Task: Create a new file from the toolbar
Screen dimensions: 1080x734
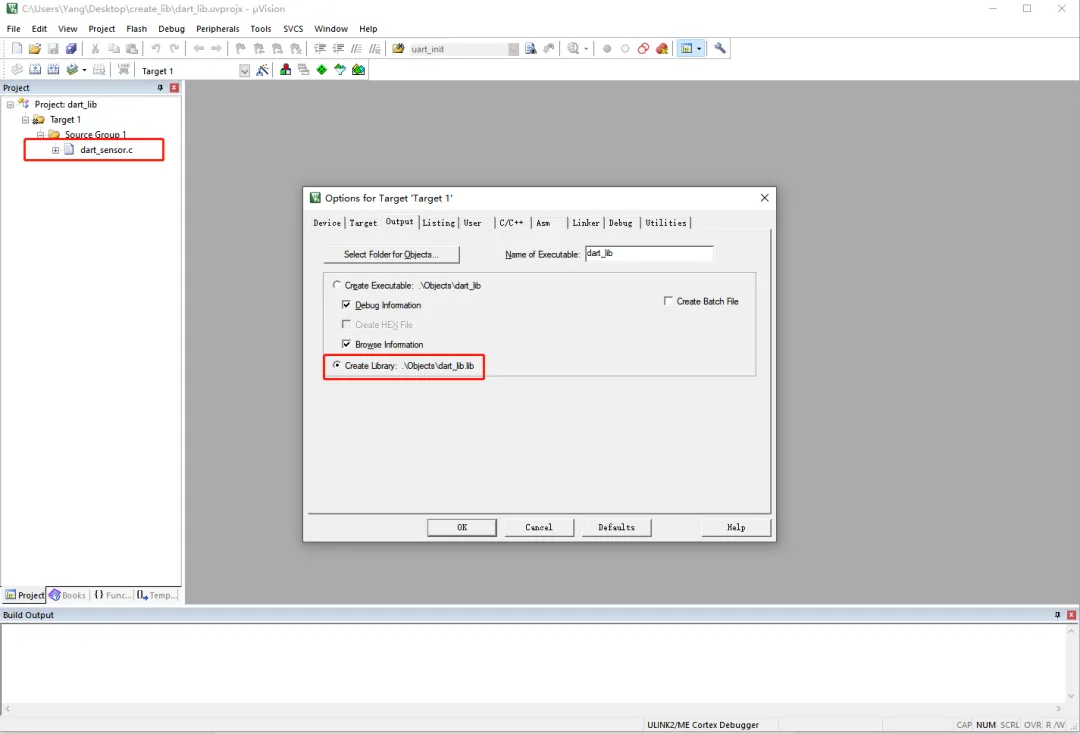Action: click(17, 48)
